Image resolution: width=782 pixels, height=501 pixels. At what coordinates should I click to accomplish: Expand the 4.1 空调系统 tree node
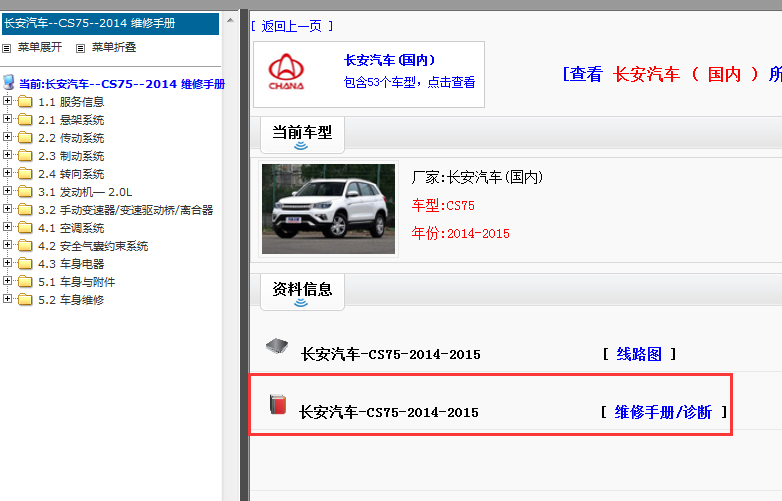7,227
